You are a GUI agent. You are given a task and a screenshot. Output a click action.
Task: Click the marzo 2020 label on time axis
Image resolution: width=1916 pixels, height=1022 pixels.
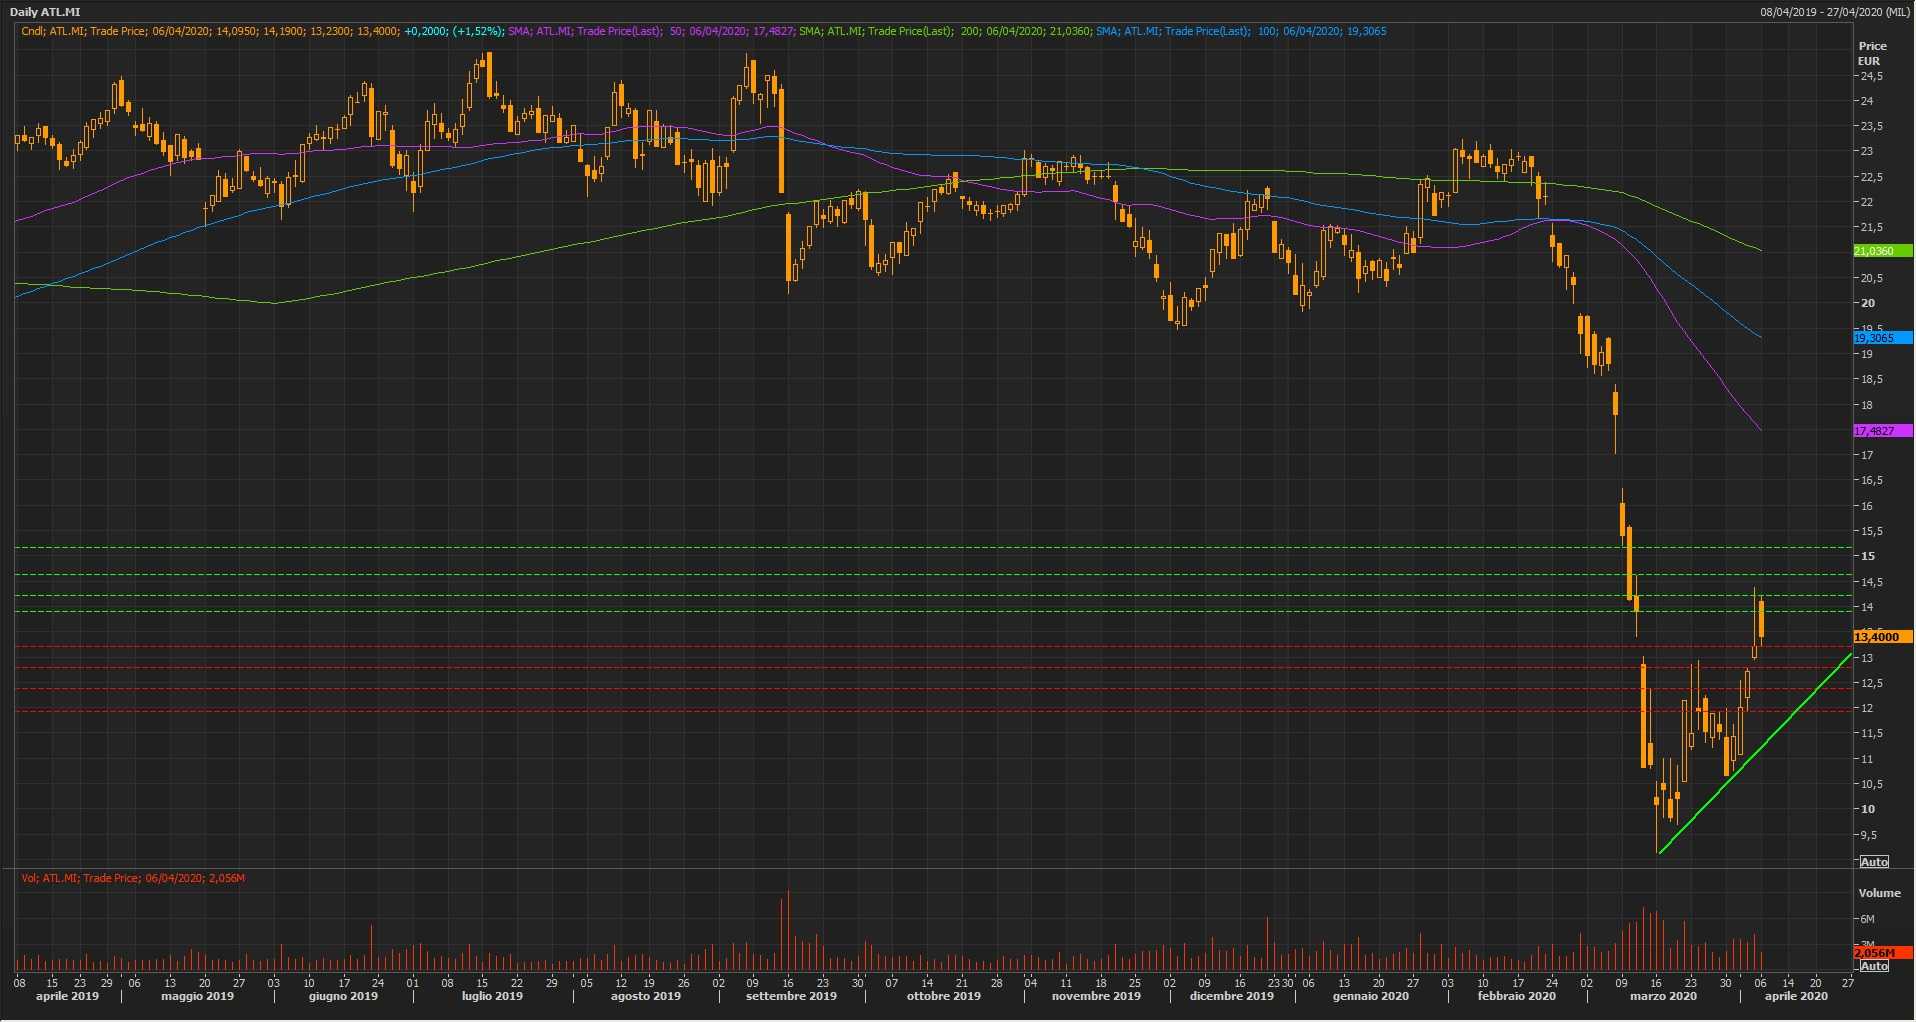[1663, 996]
